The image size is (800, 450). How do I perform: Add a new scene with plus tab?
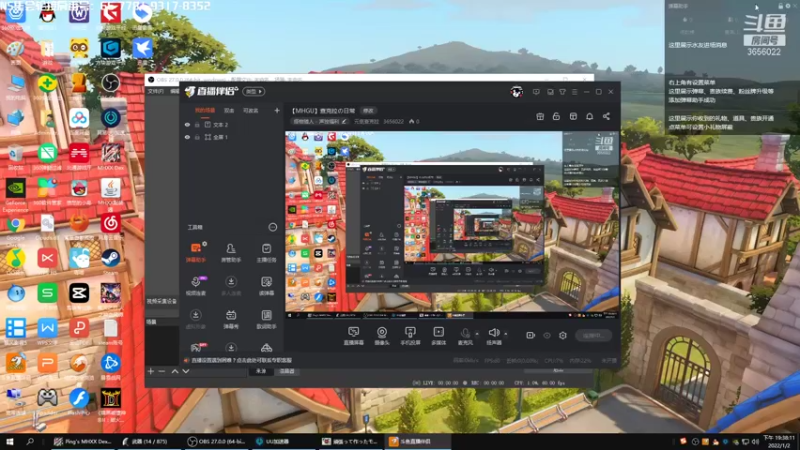pos(277,110)
